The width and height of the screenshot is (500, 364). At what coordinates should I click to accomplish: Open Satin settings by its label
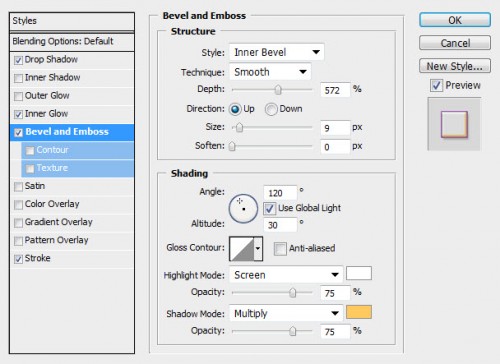pos(35,186)
